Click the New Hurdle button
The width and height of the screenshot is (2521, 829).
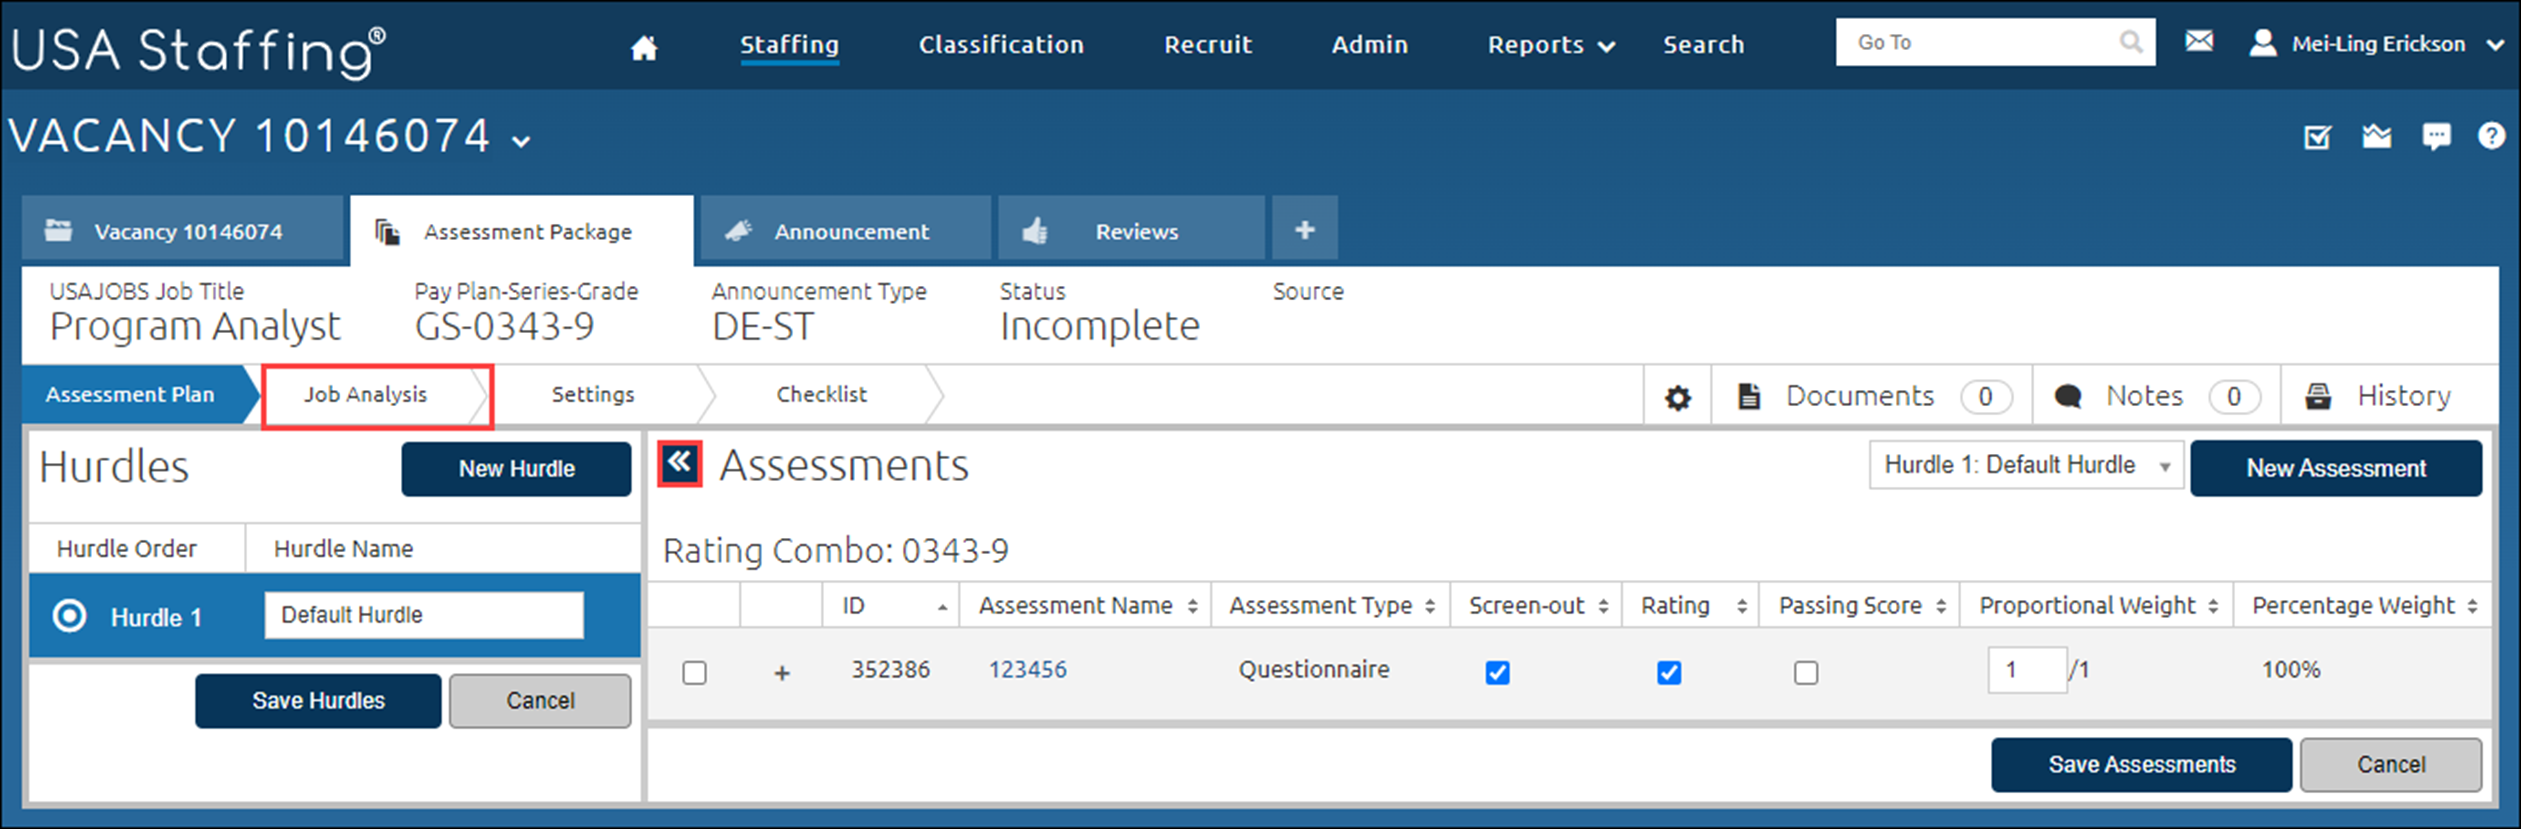[516, 469]
